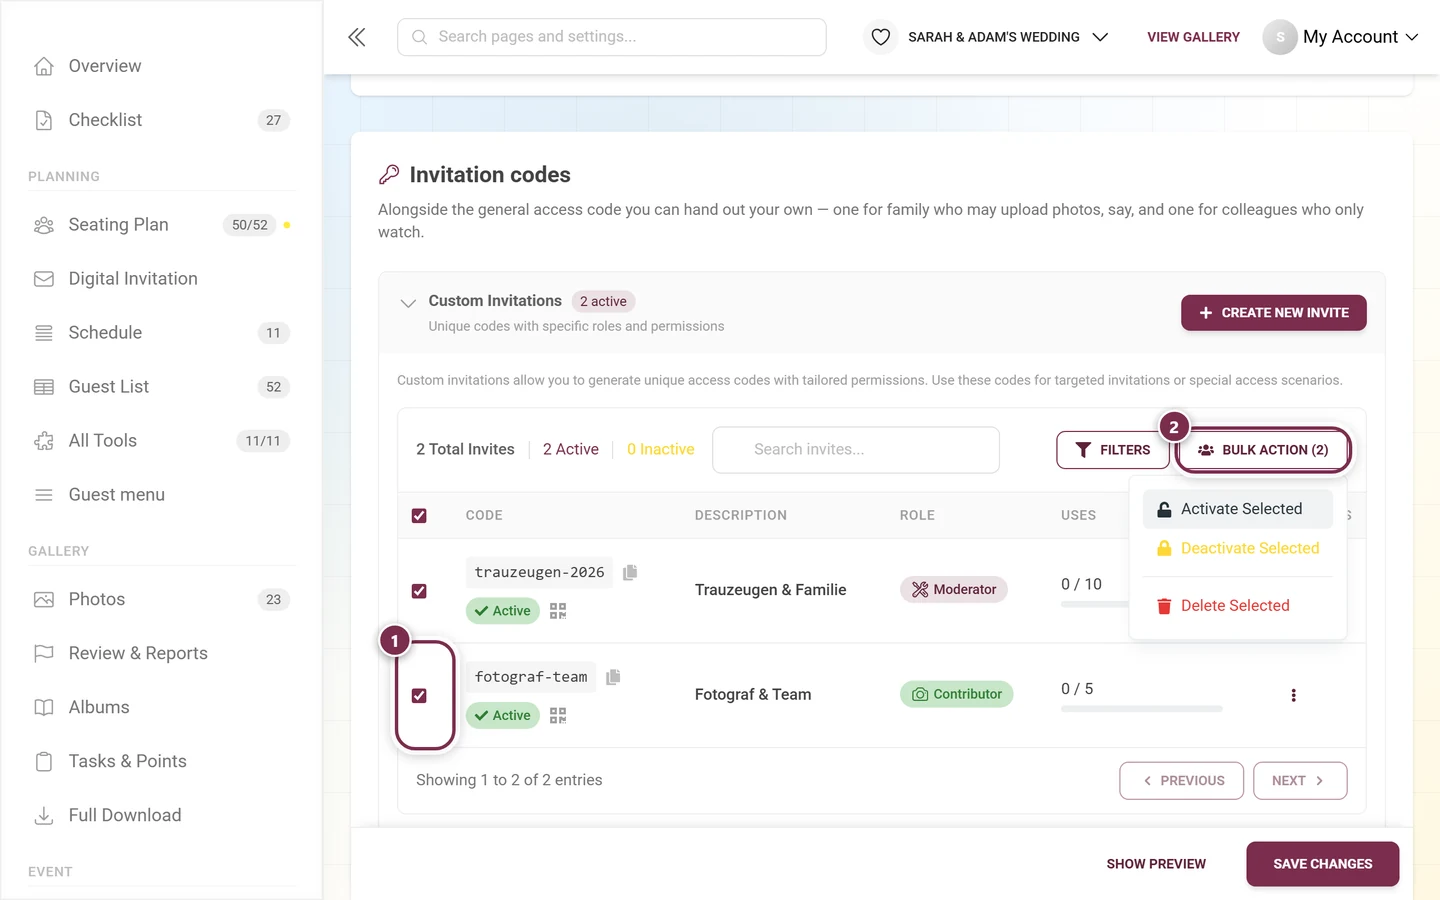Open the Full Download page
The width and height of the screenshot is (1440, 900).
[x=161, y=816]
